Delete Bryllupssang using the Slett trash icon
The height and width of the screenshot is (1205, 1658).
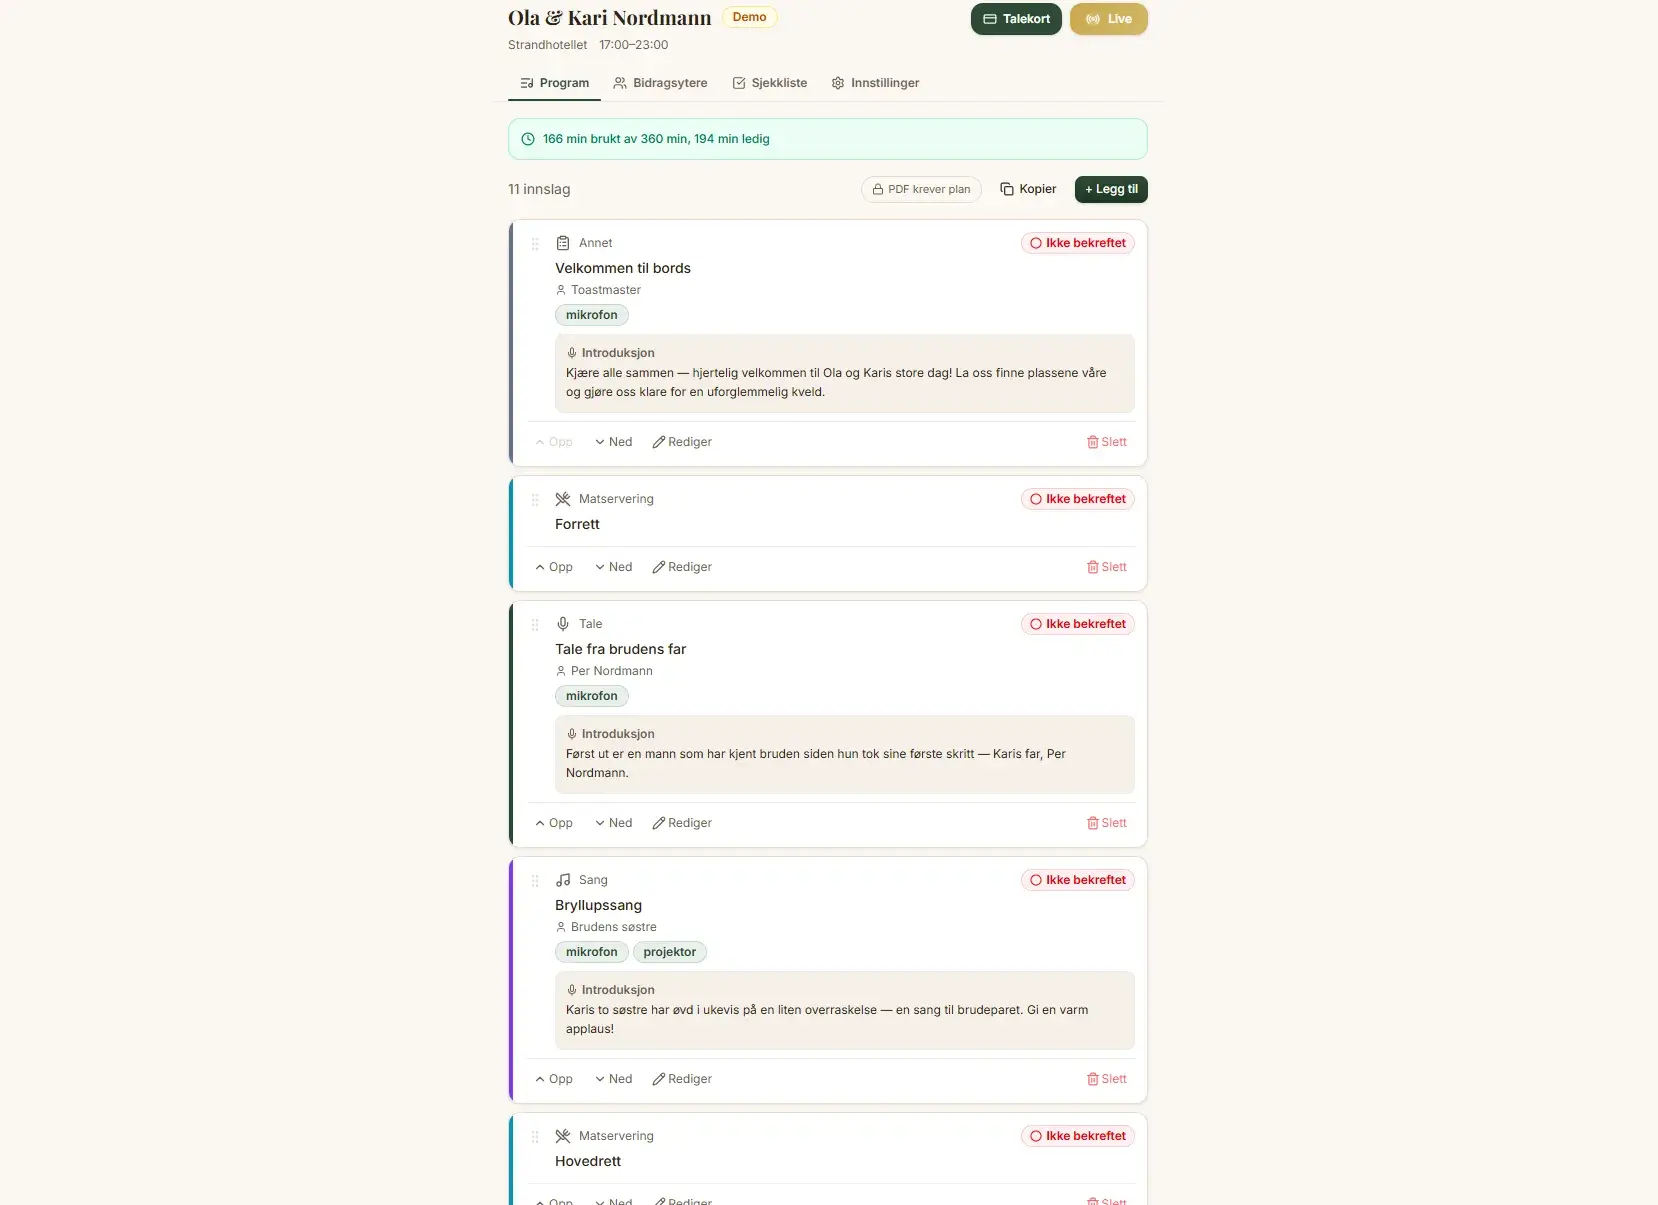click(1106, 1079)
